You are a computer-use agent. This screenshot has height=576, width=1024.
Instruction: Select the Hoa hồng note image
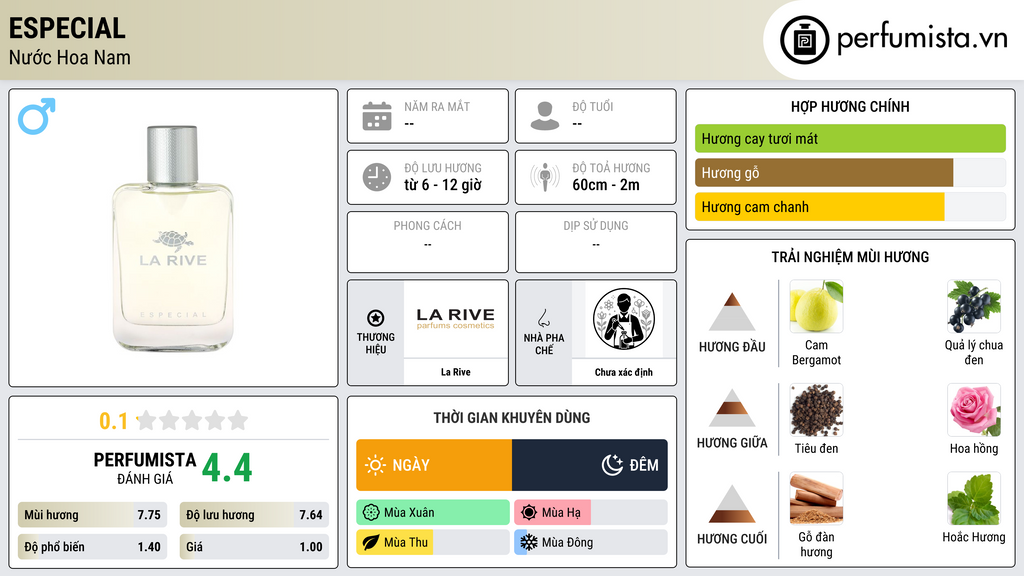point(974,410)
